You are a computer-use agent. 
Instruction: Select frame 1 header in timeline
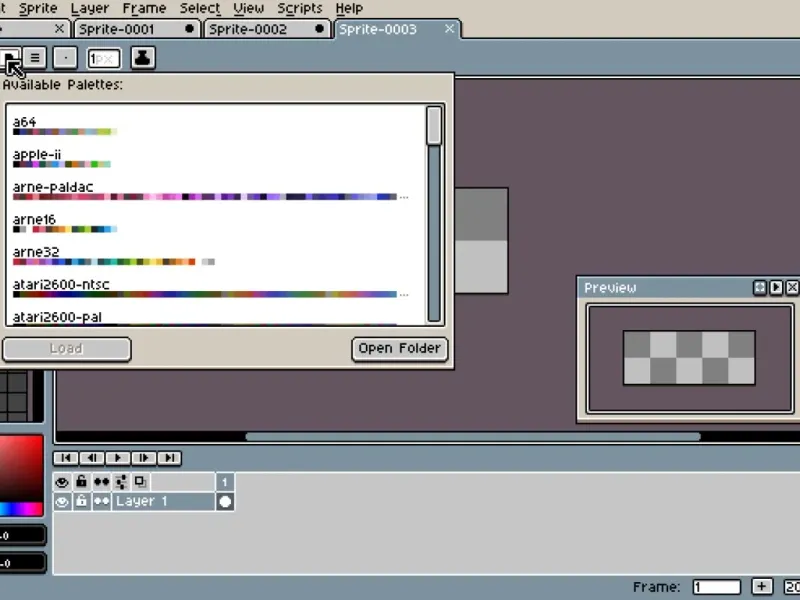(224, 482)
